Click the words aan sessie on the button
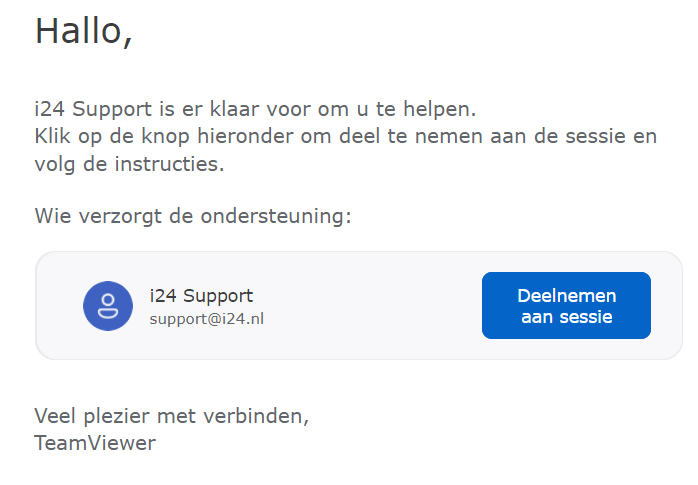698x485 pixels. point(567,317)
